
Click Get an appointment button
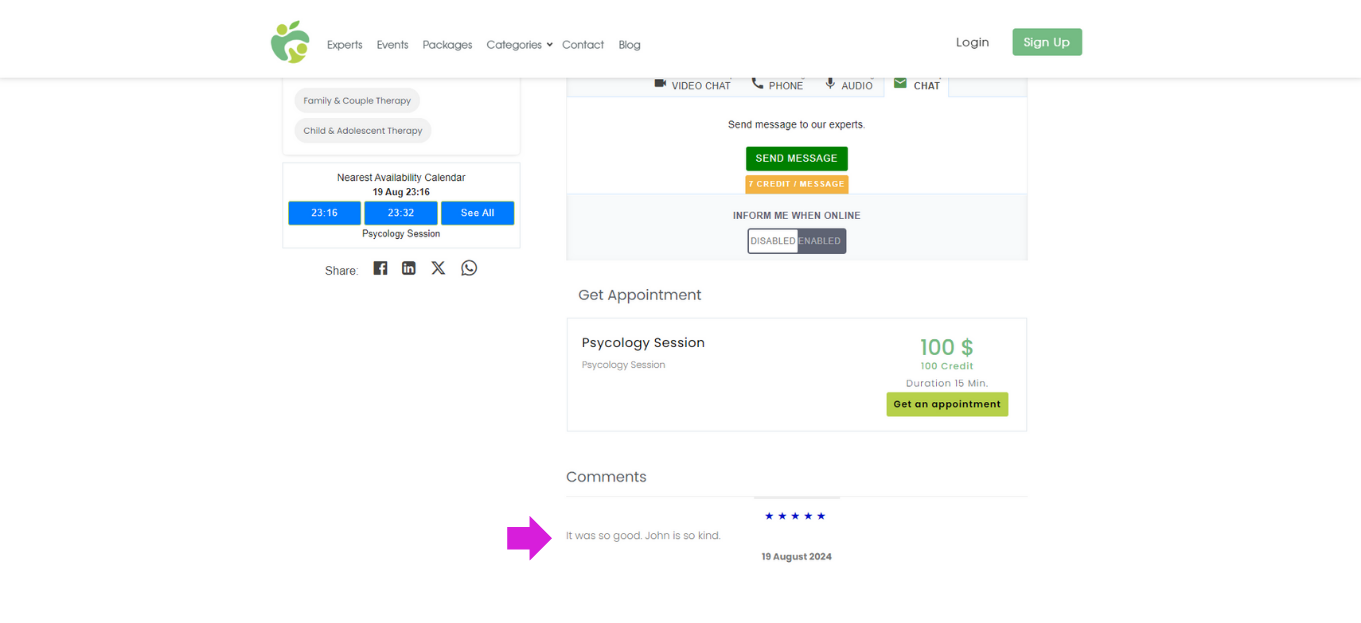pos(947,404)
